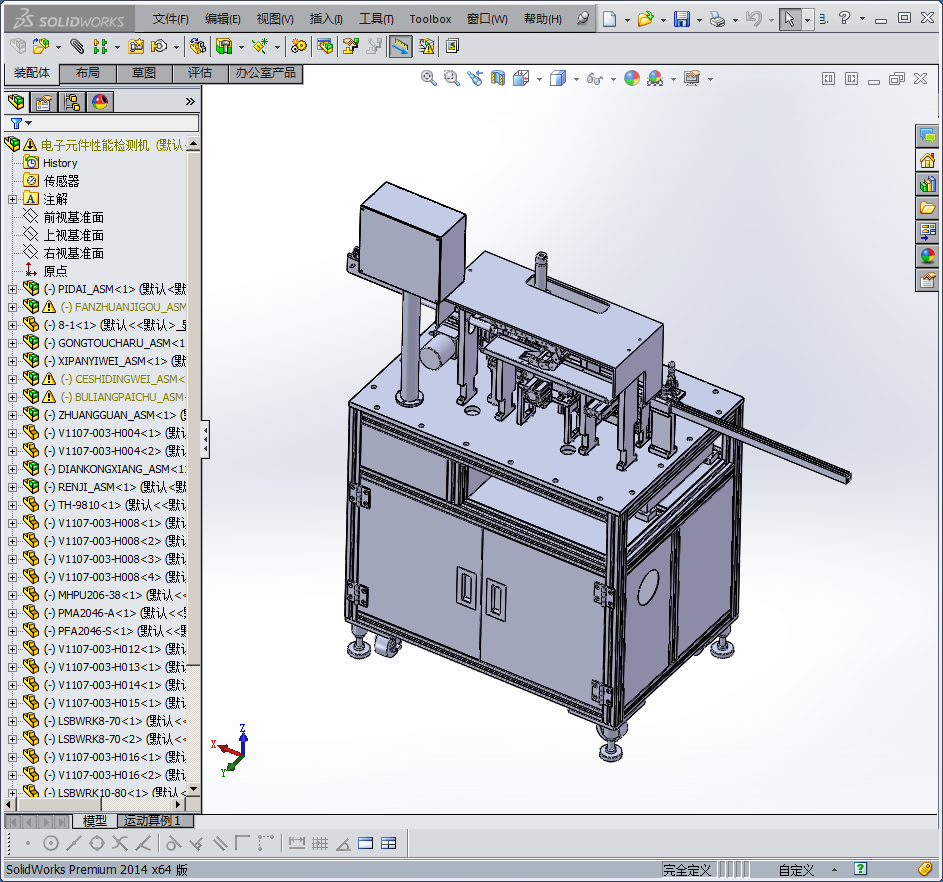The image size is (943, 882).
Task: Click the Zoom to Fit magnifier icon
Action: click(429, 78)
